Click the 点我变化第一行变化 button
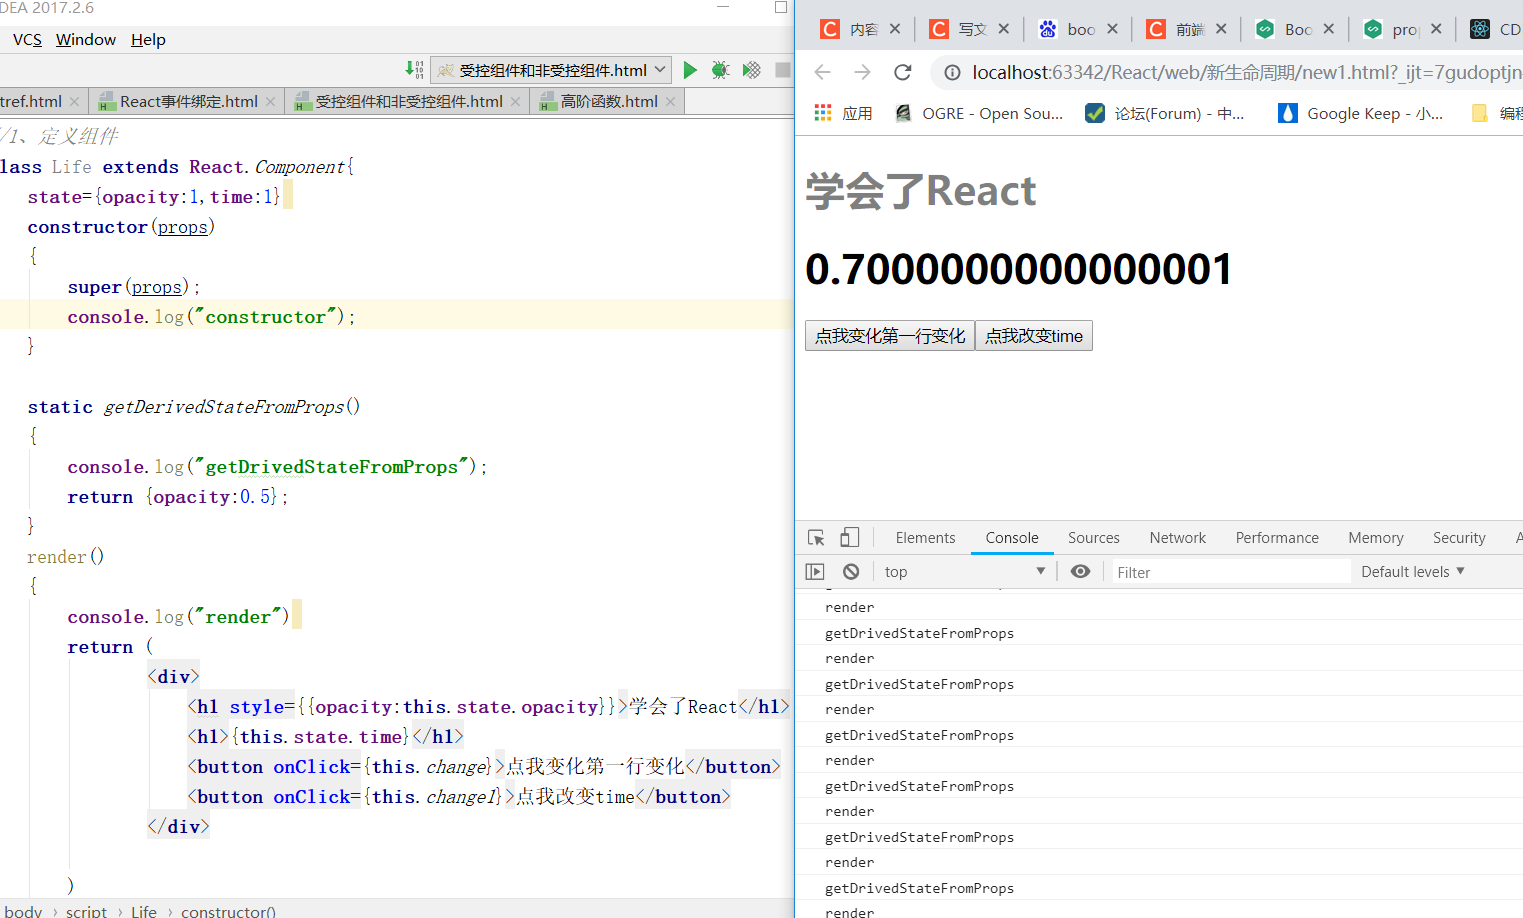This screenshot has height=918, width=1523. pyautogui.click(x=890, y=336)
